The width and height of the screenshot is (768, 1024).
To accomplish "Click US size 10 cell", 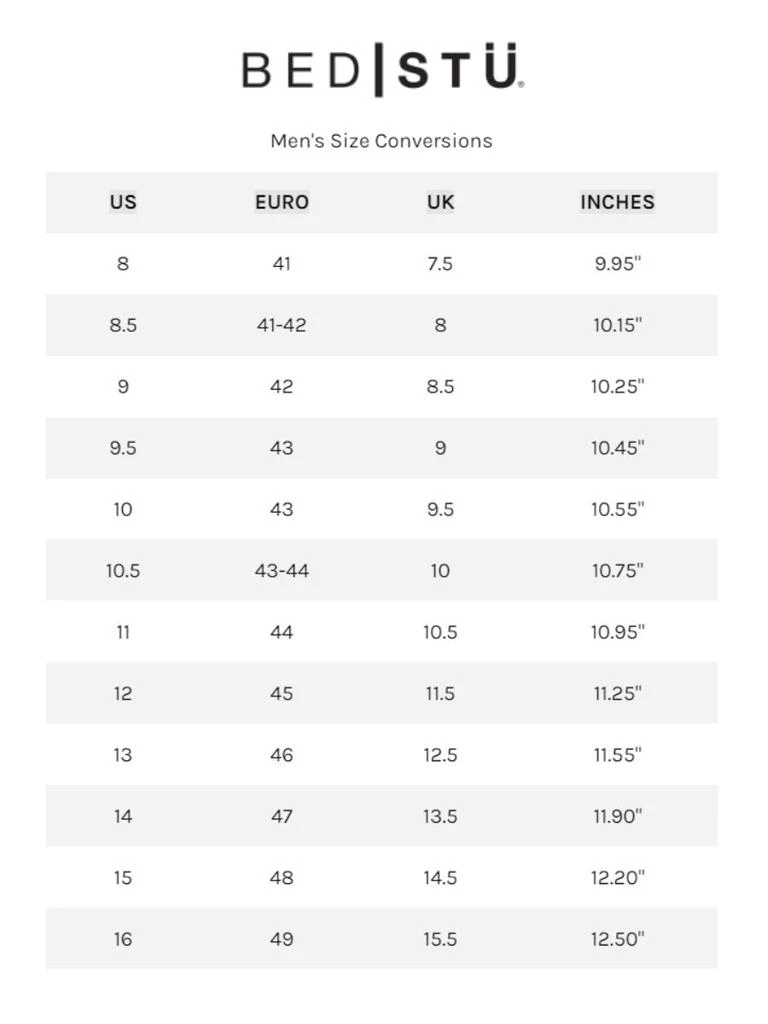I will tap(123, 509).
